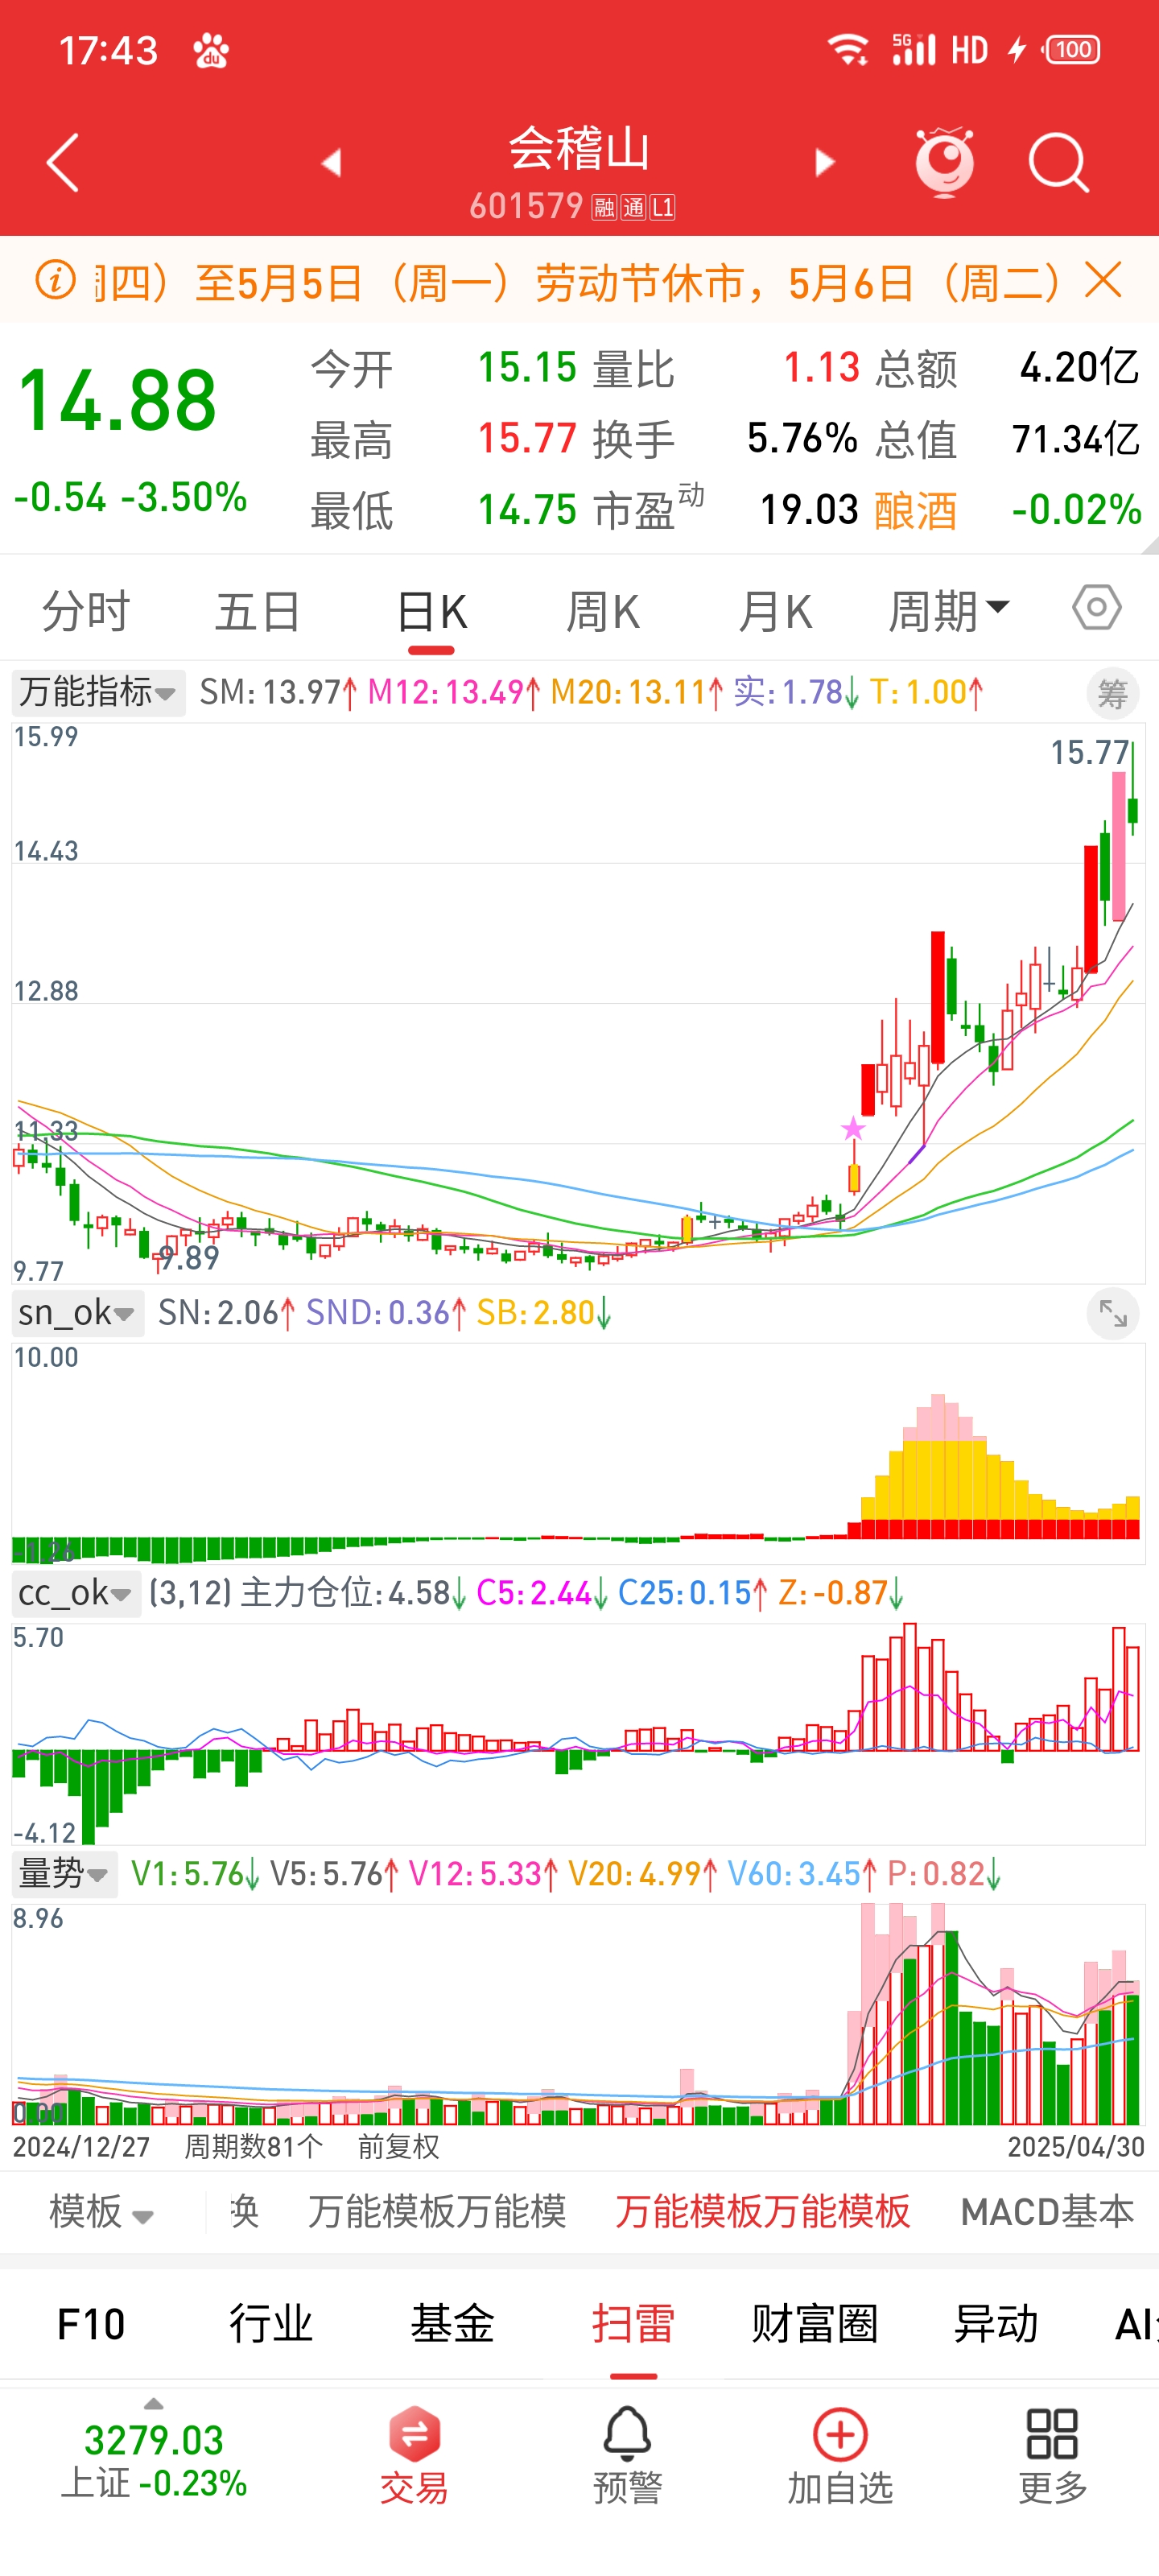Open the 万能指标 indicator dropdown

coord(98,692)
